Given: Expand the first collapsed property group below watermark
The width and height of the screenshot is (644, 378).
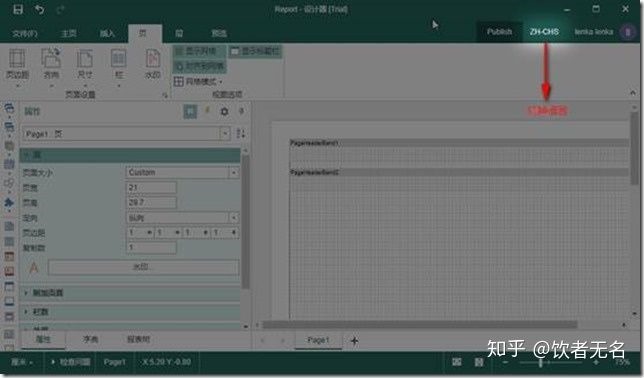Looking at the screenshot, I should coord(130,293).
